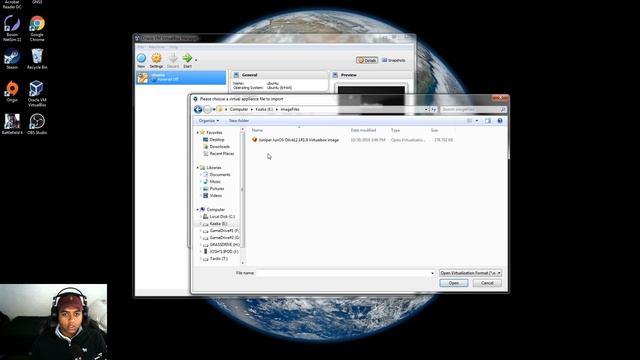Click Kaaba (E:) in the address breadcrumb
640x360 pixels.
[264, 109]
